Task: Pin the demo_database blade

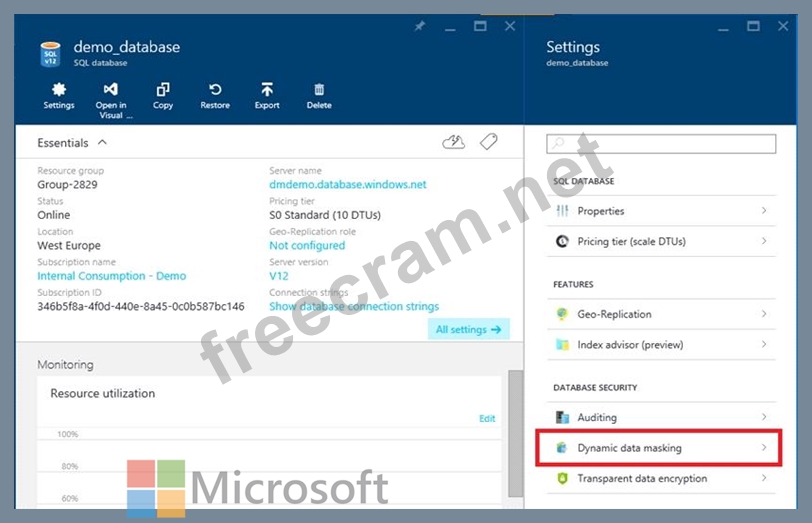Action: pos(419,26)
